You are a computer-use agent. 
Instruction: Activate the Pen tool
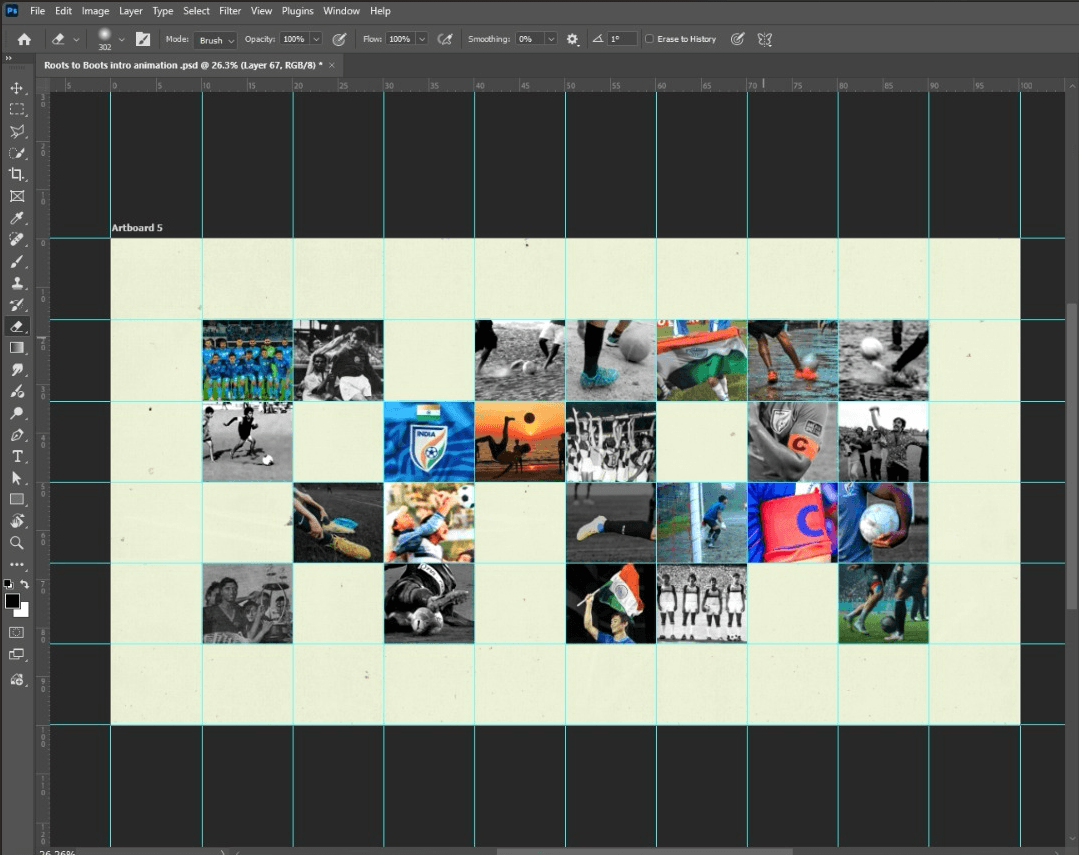point(17,435)
